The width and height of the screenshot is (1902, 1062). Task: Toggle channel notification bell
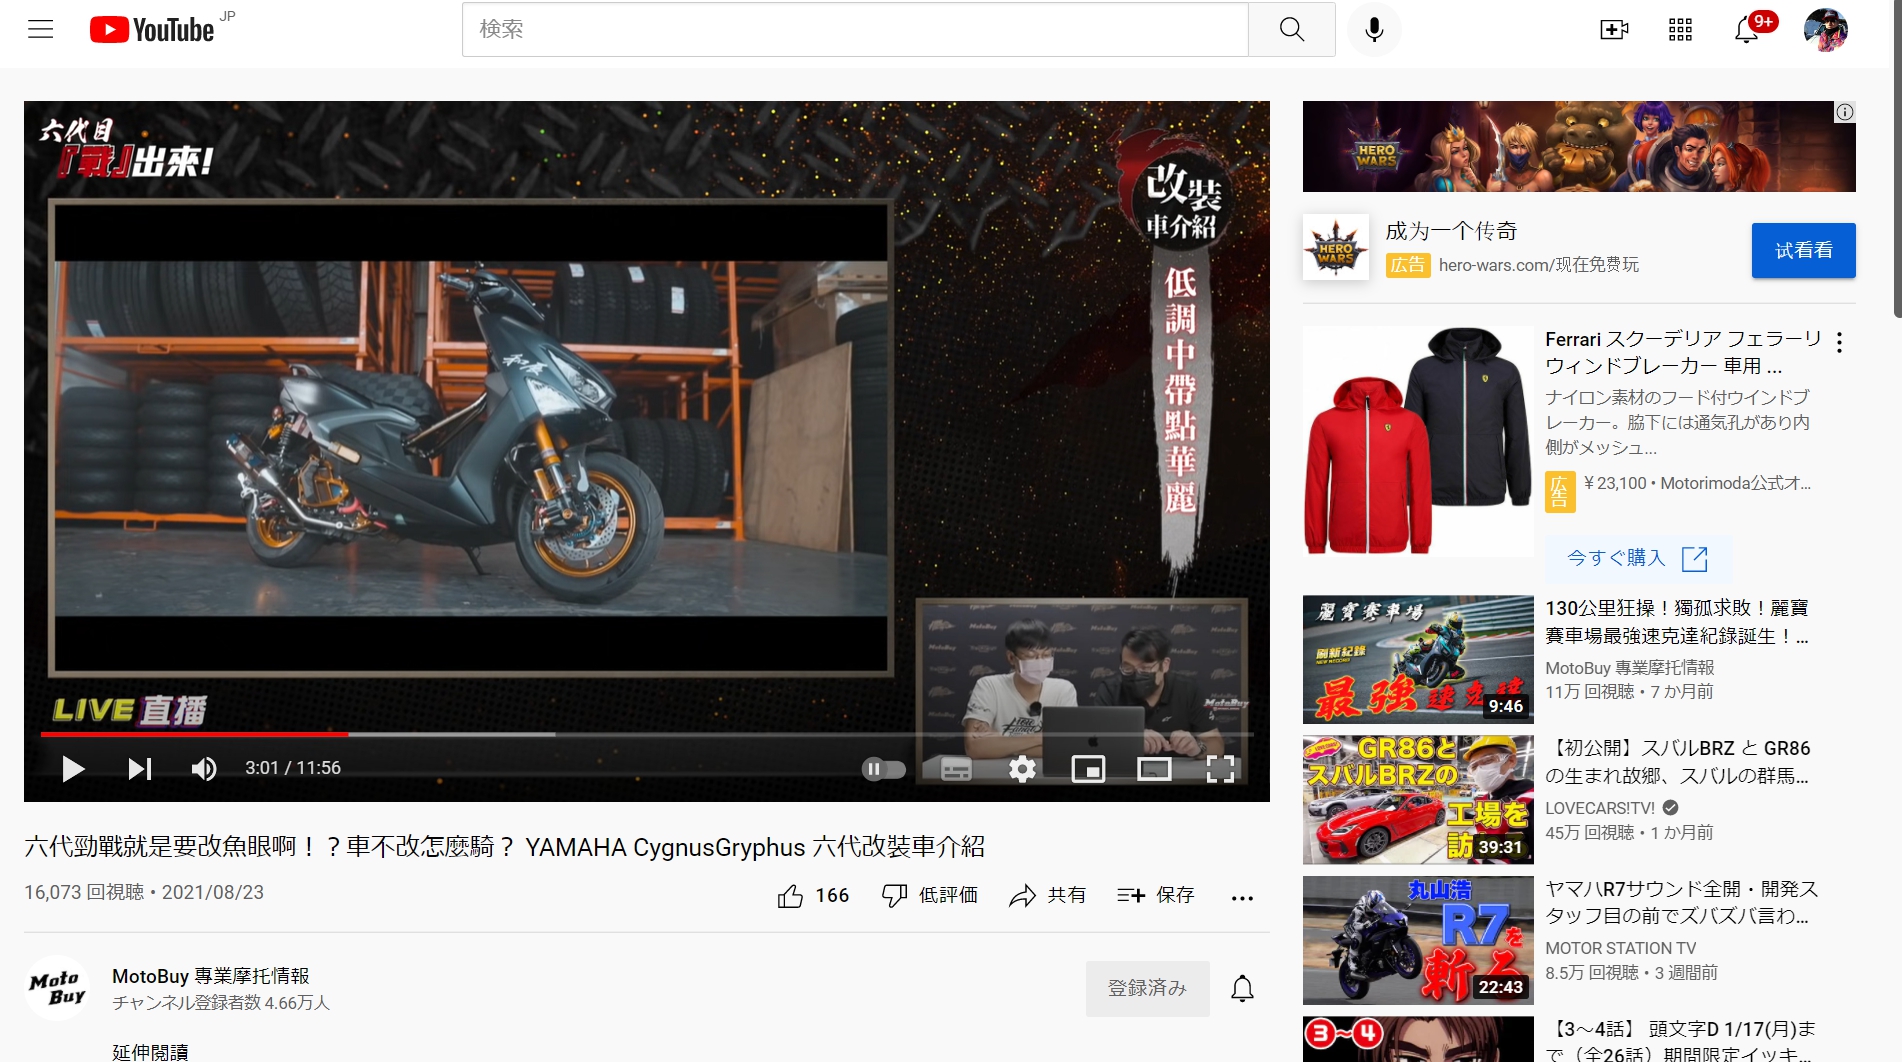1242,988
